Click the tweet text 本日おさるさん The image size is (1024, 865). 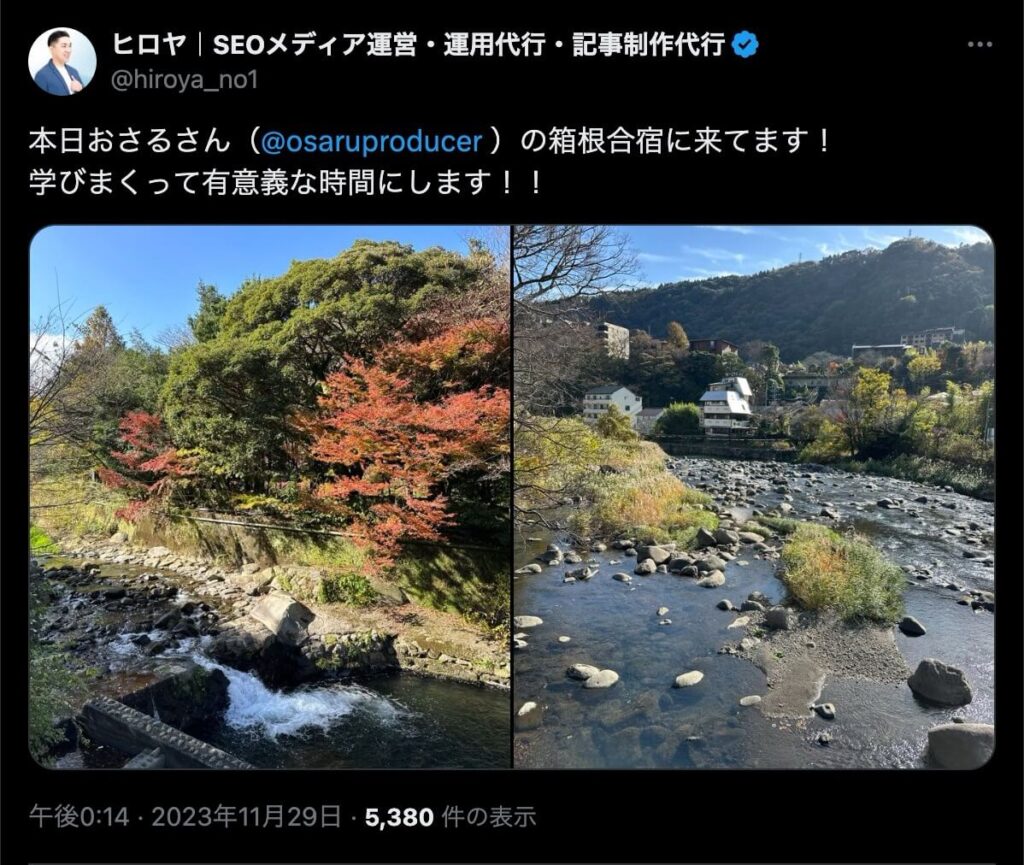click(129, 142)
